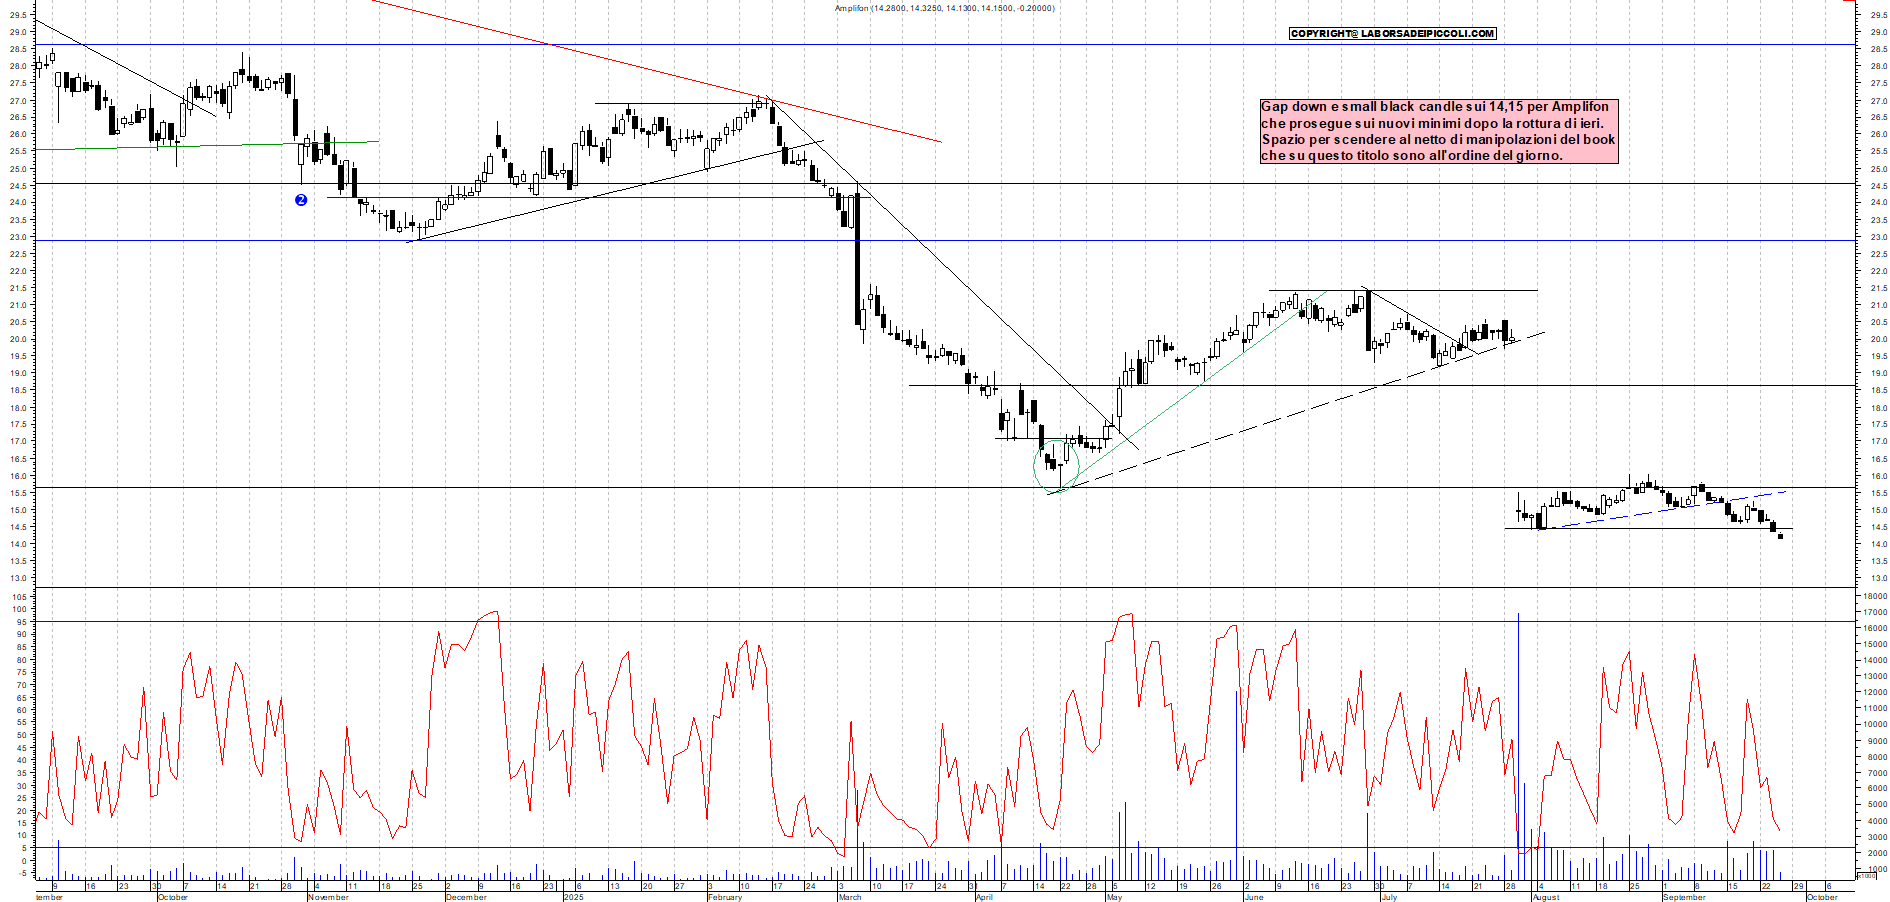Click the 18000 value on the volume axis
Image resolution: width=1890 pixels, height=902 pixels.
coord(1875,596)
